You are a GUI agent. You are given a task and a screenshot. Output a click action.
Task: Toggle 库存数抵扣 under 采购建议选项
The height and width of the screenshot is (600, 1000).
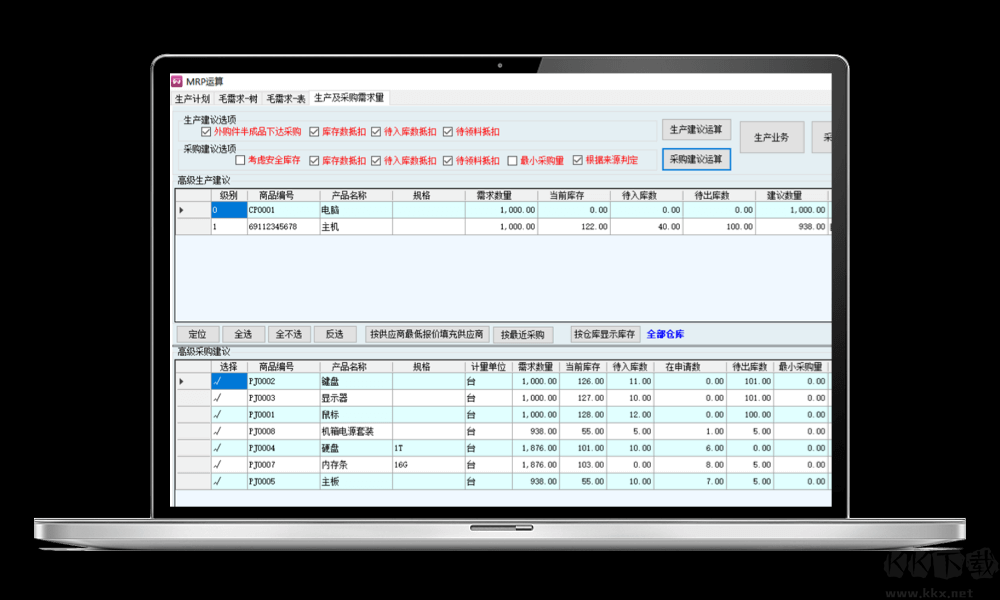pos(314,161)
